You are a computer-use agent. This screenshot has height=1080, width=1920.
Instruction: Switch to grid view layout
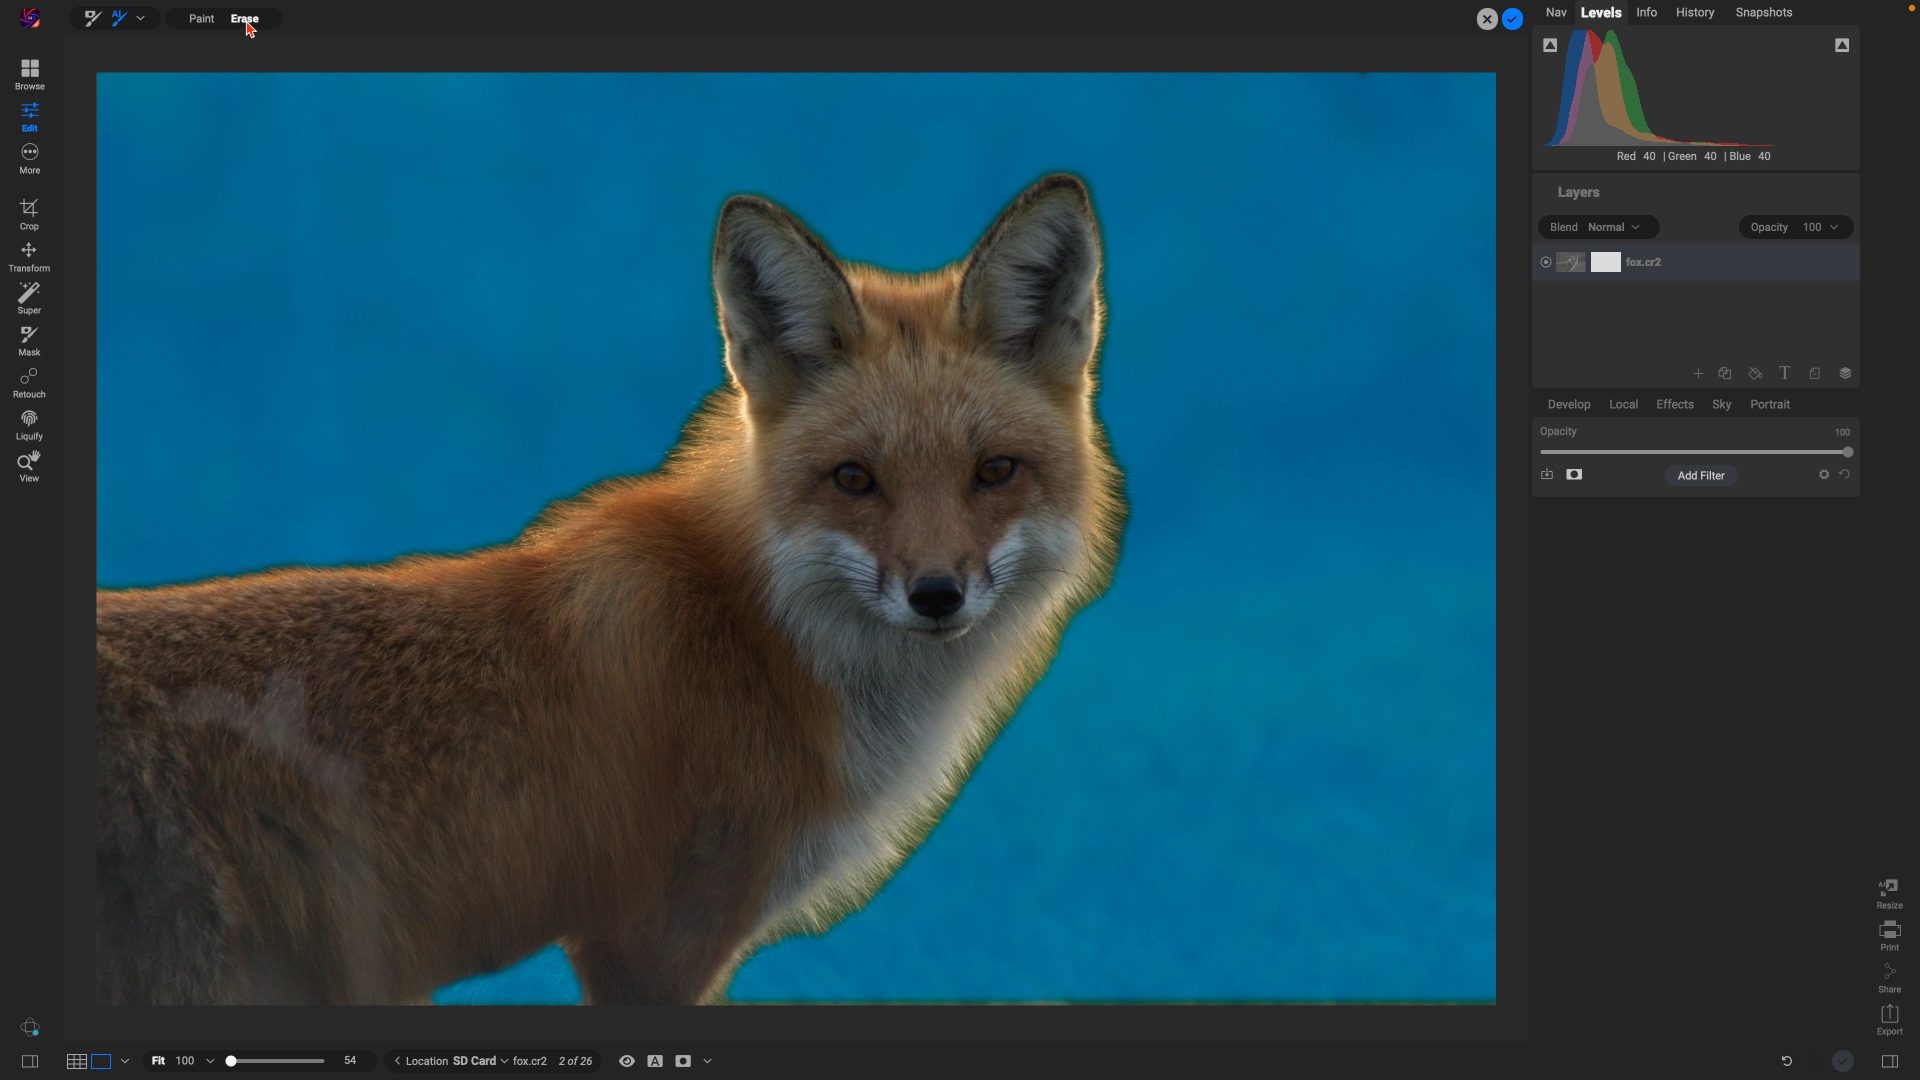point(76,1061)
